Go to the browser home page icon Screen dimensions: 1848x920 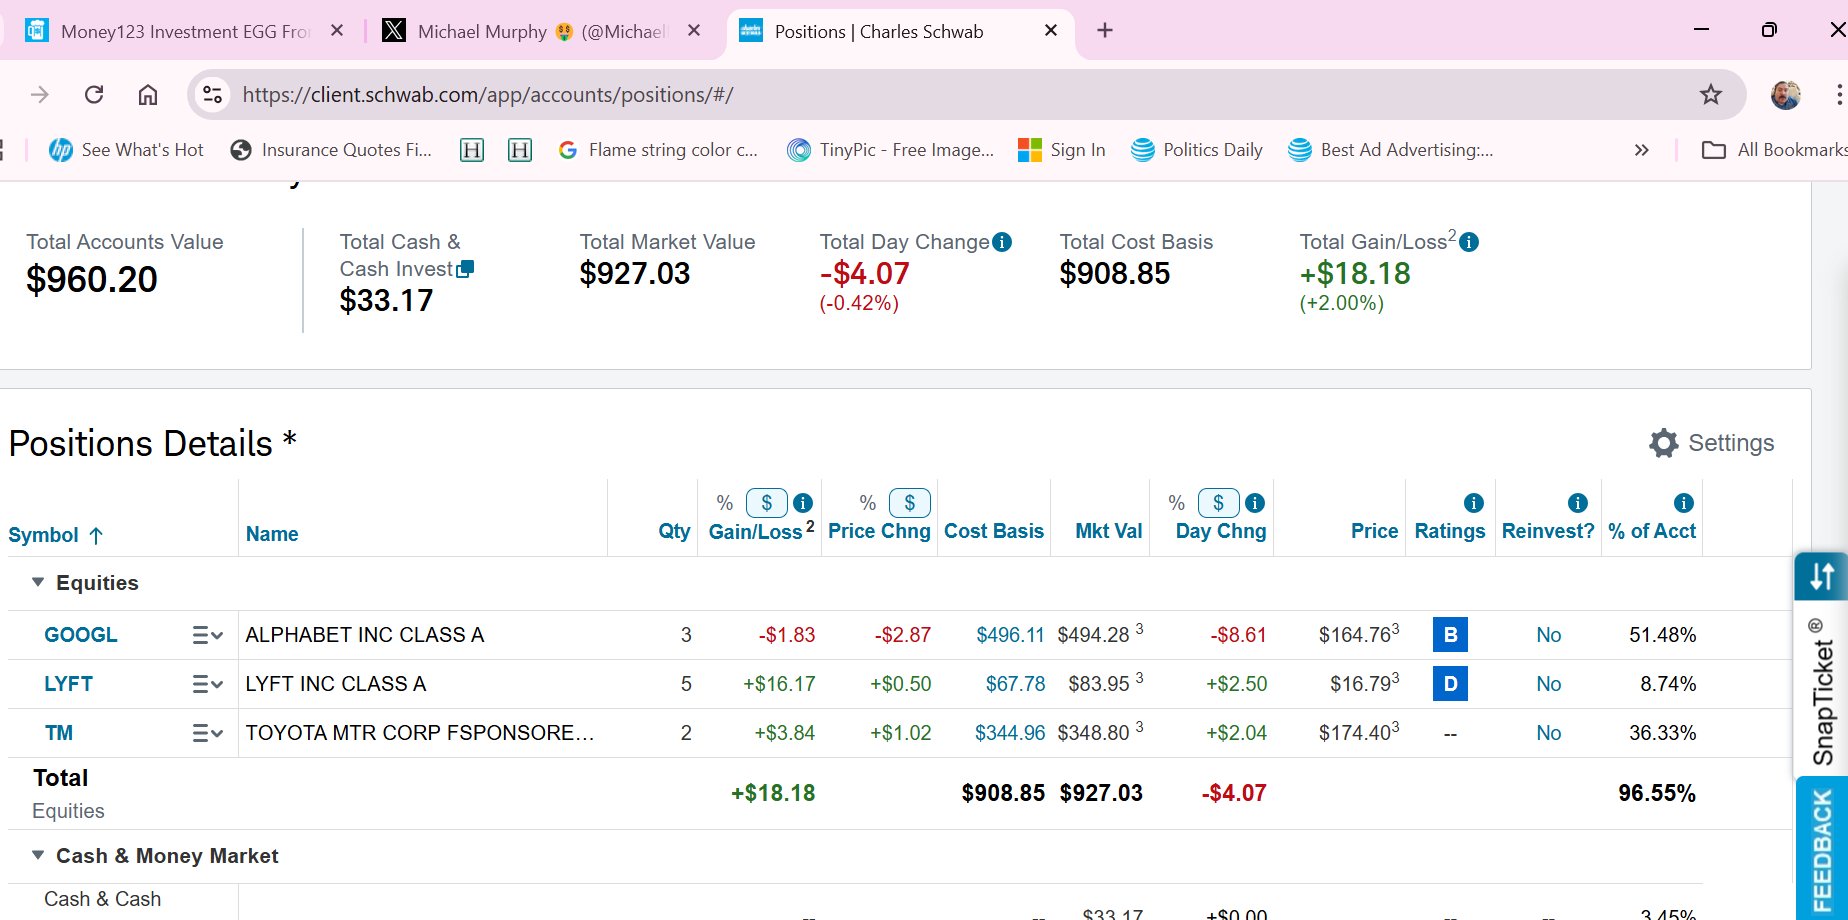[x=148, y=94]
